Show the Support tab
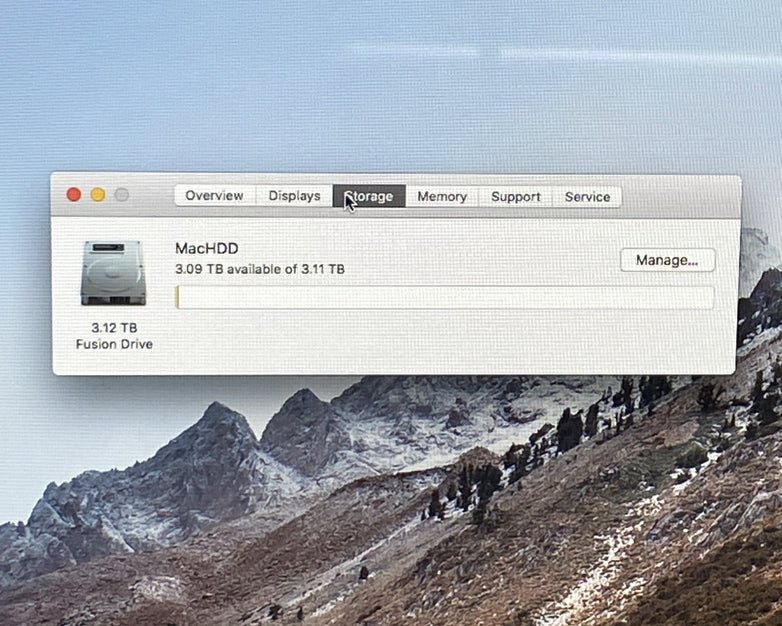The width and height of the screenshot is (782, 626). pyautogui.click(x=516, y=197)
